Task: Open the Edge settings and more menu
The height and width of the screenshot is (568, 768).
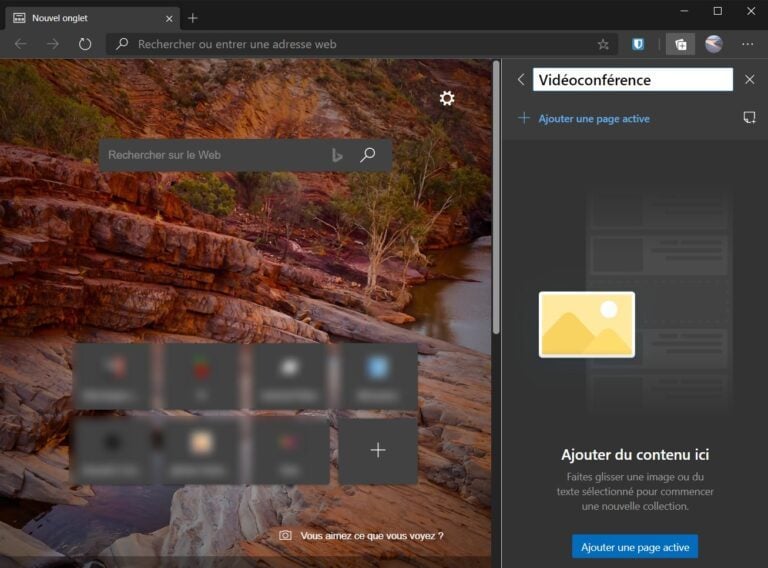Action: (x=747, y=45)
